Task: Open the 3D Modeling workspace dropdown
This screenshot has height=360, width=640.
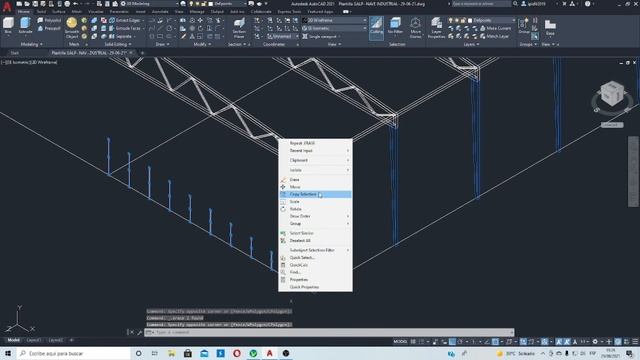Action: click(x=149, y=4)
